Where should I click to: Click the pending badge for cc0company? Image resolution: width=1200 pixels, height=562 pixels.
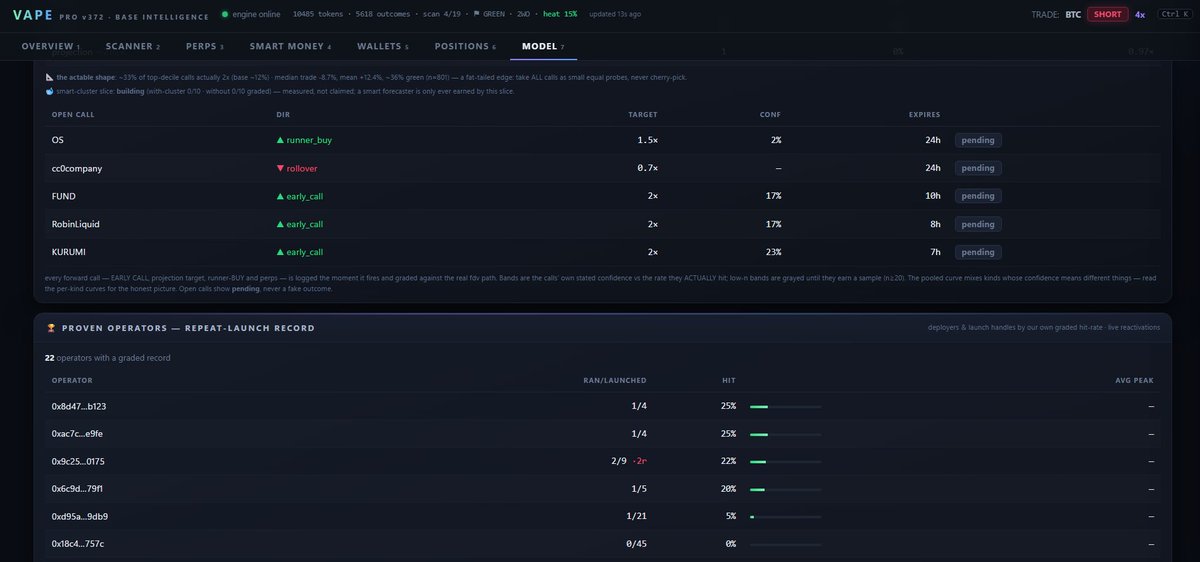click(978, 168)
